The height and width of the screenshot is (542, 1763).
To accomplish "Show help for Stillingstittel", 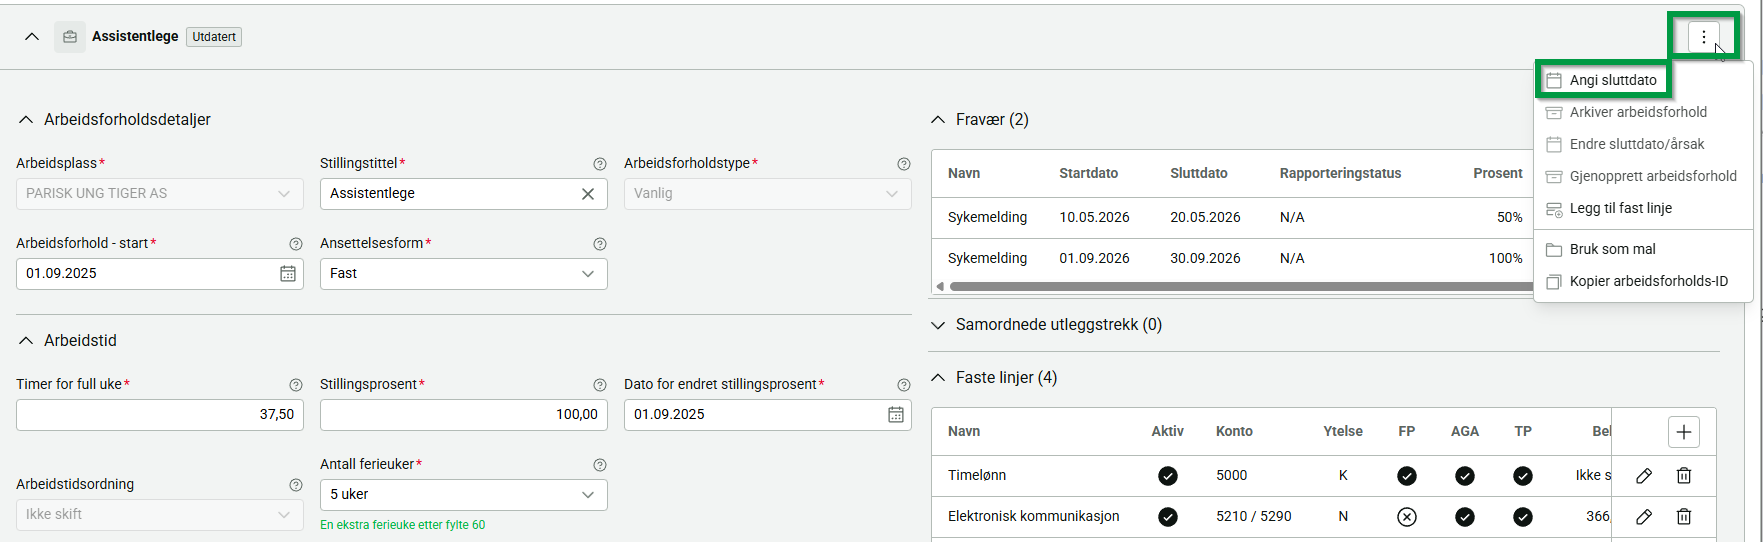I will (x=600, y=164).
